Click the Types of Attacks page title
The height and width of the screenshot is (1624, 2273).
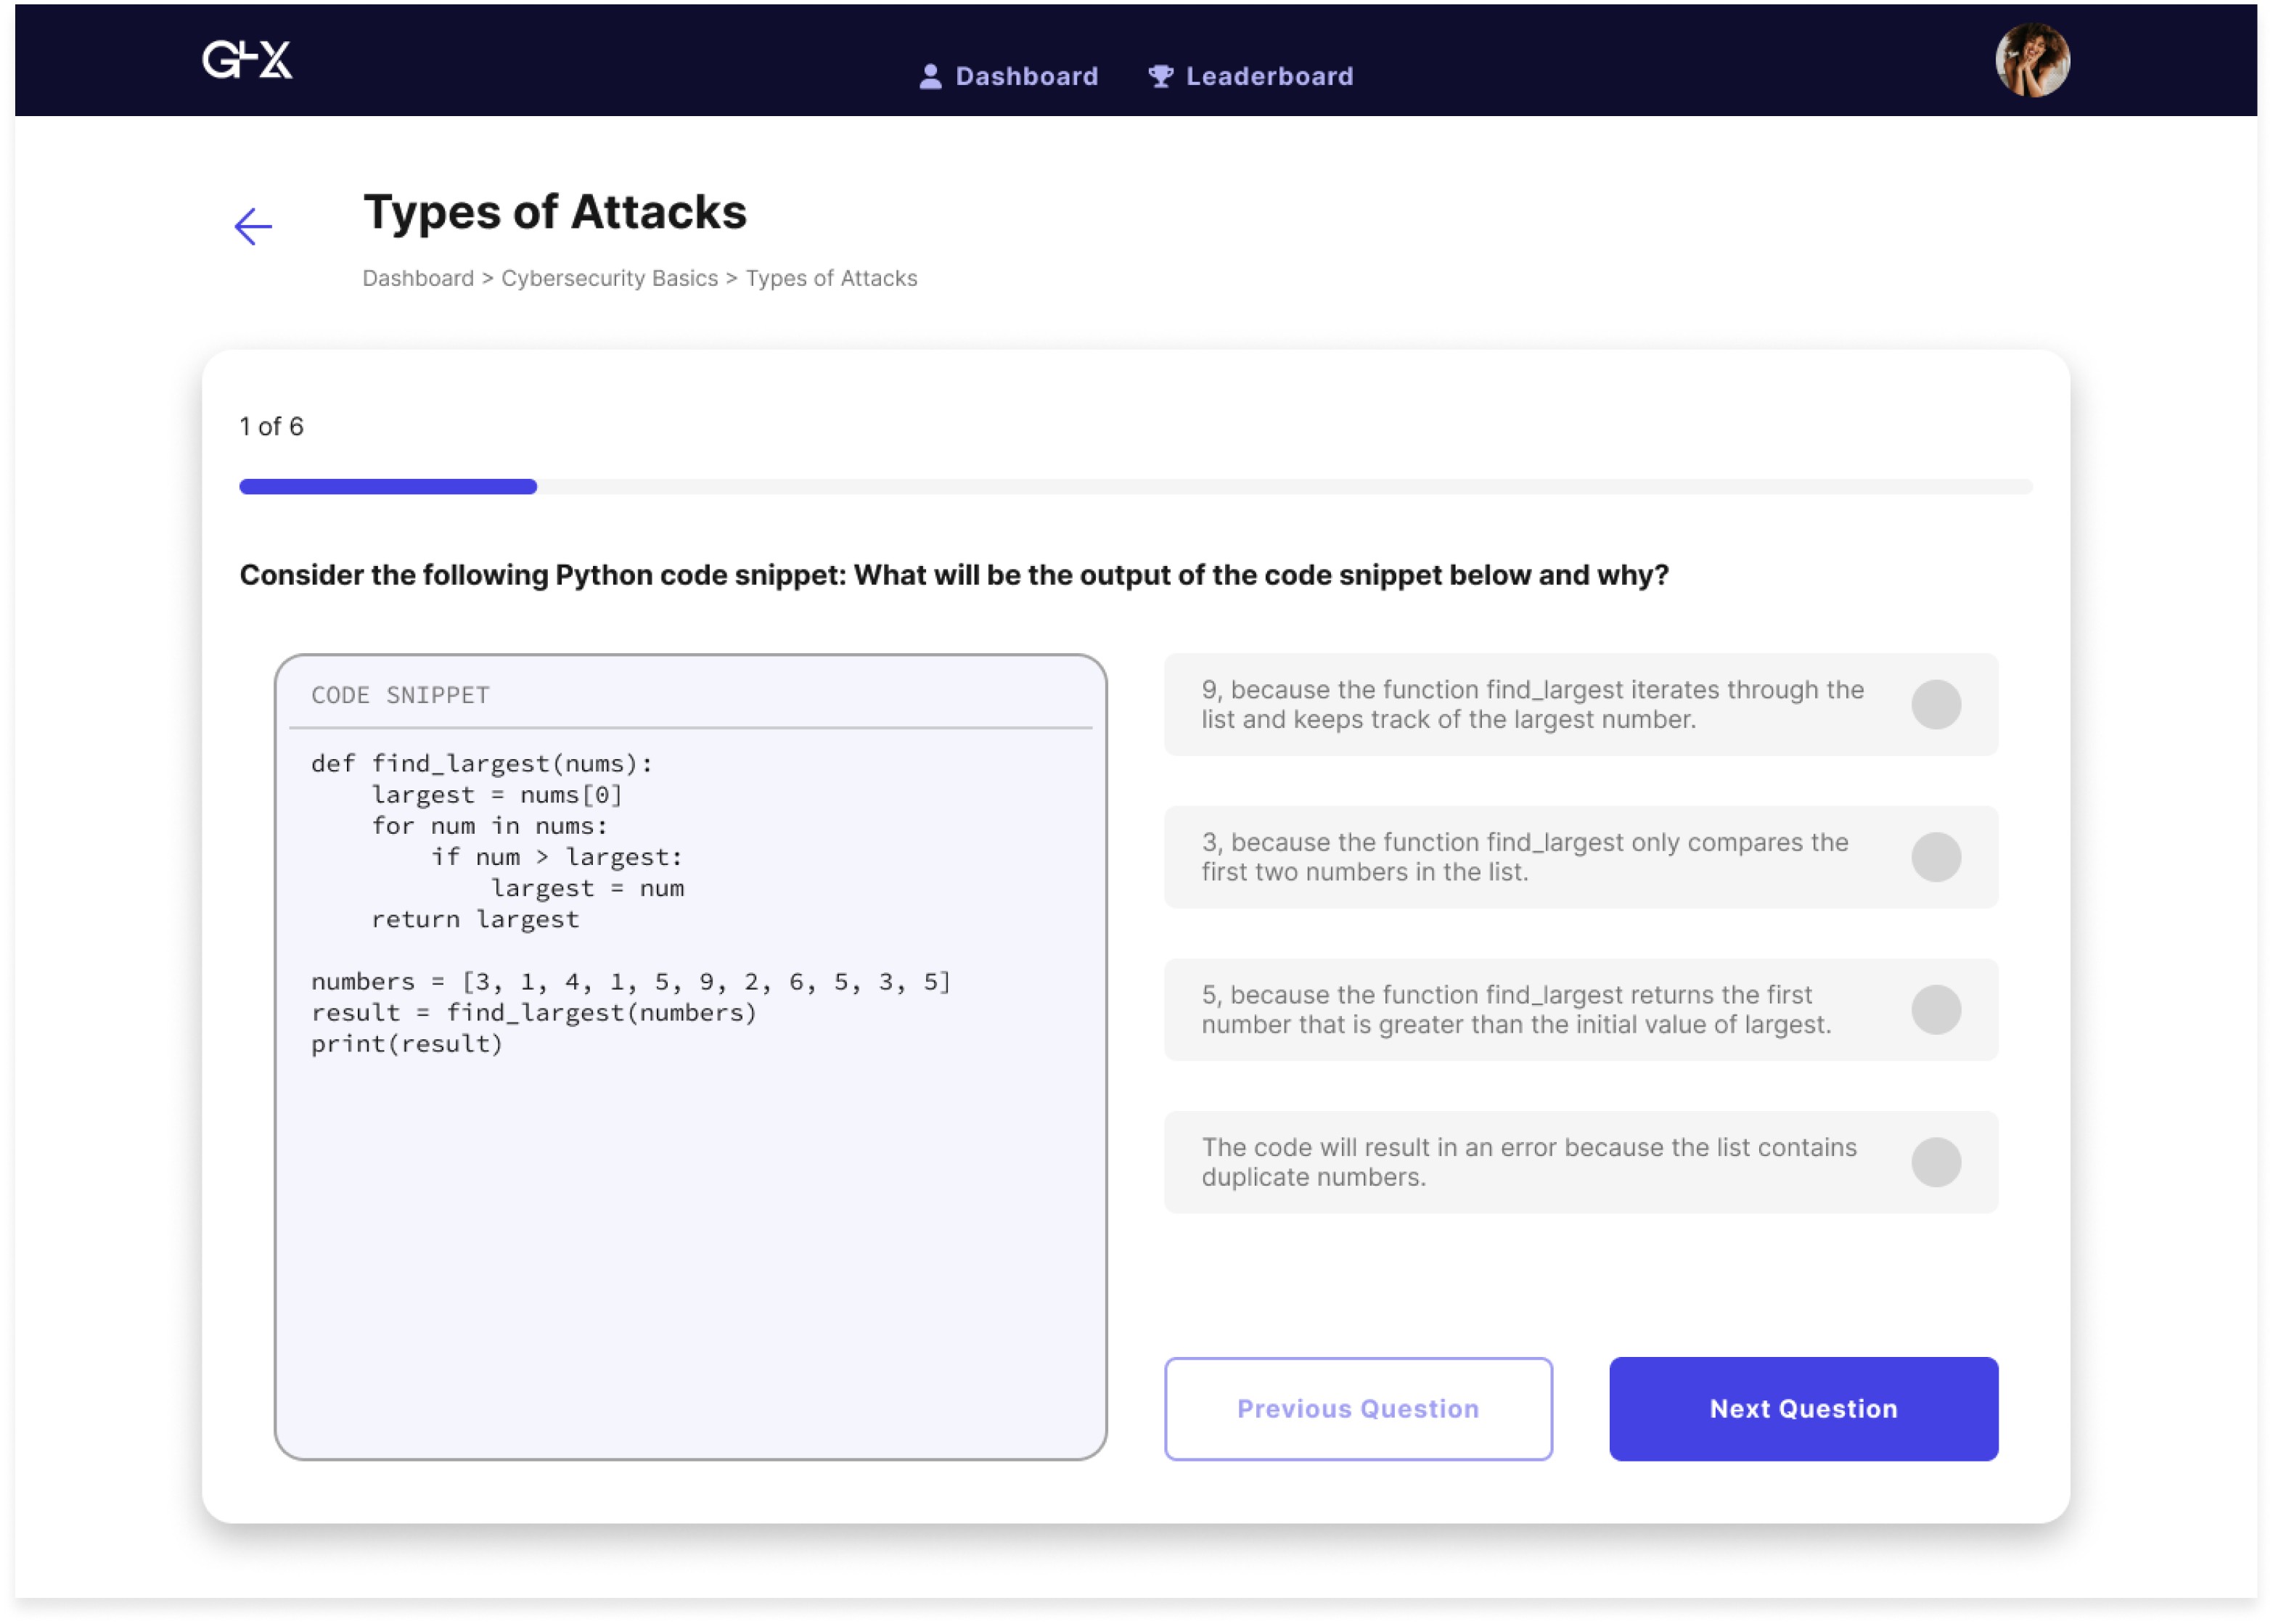[x=554, y=213]
